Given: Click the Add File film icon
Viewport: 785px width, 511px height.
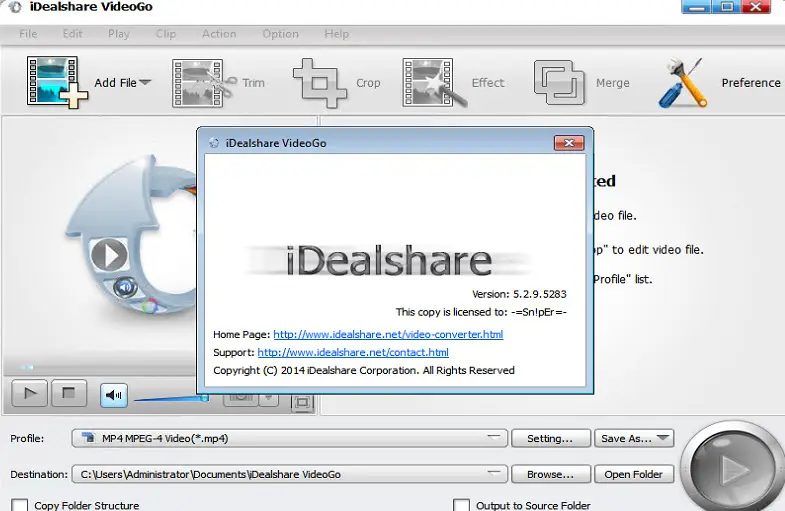Looking at the screenshot, I should [x=57, y=82].
